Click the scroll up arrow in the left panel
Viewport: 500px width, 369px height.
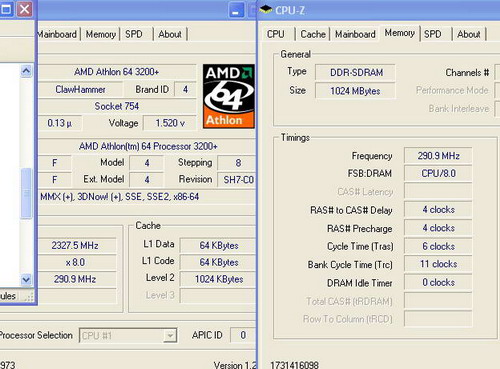click(26, 71)
